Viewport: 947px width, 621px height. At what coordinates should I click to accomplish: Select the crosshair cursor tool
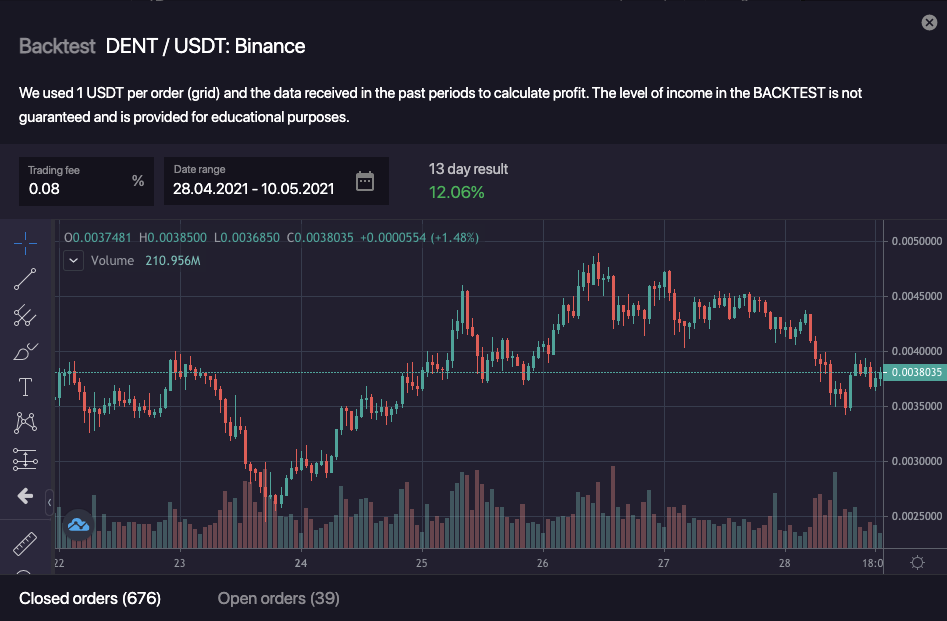tap(25, 242)
